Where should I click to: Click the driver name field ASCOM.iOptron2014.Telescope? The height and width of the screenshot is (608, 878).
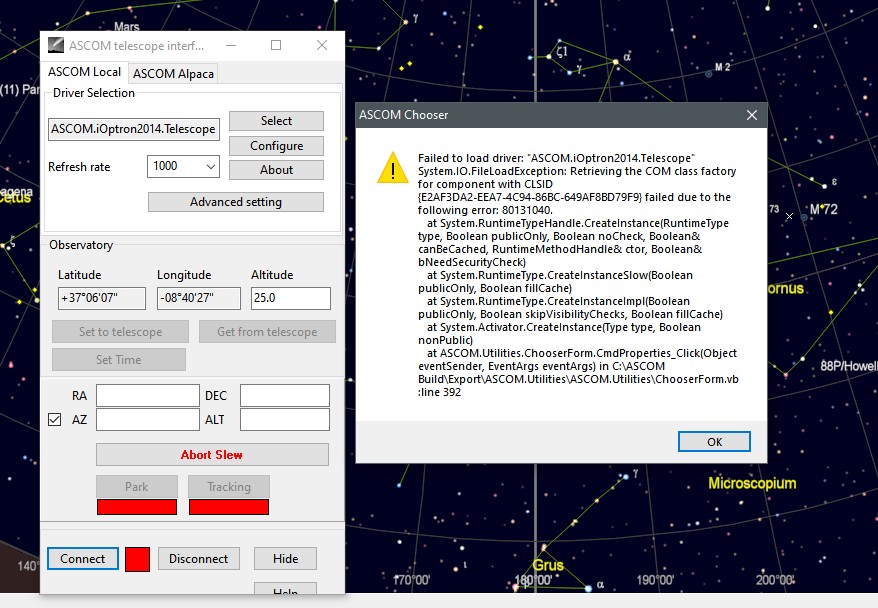pos(134,129)
